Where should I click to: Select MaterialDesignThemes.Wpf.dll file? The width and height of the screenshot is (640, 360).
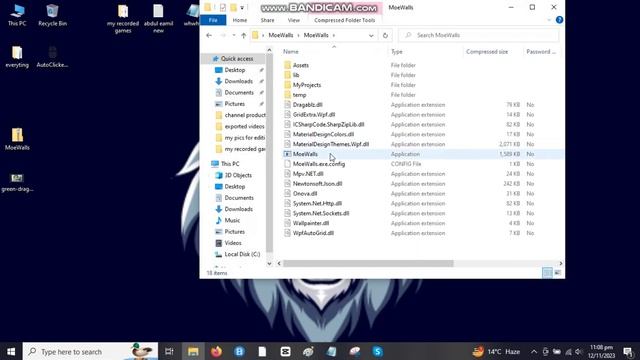pos(331,144)
